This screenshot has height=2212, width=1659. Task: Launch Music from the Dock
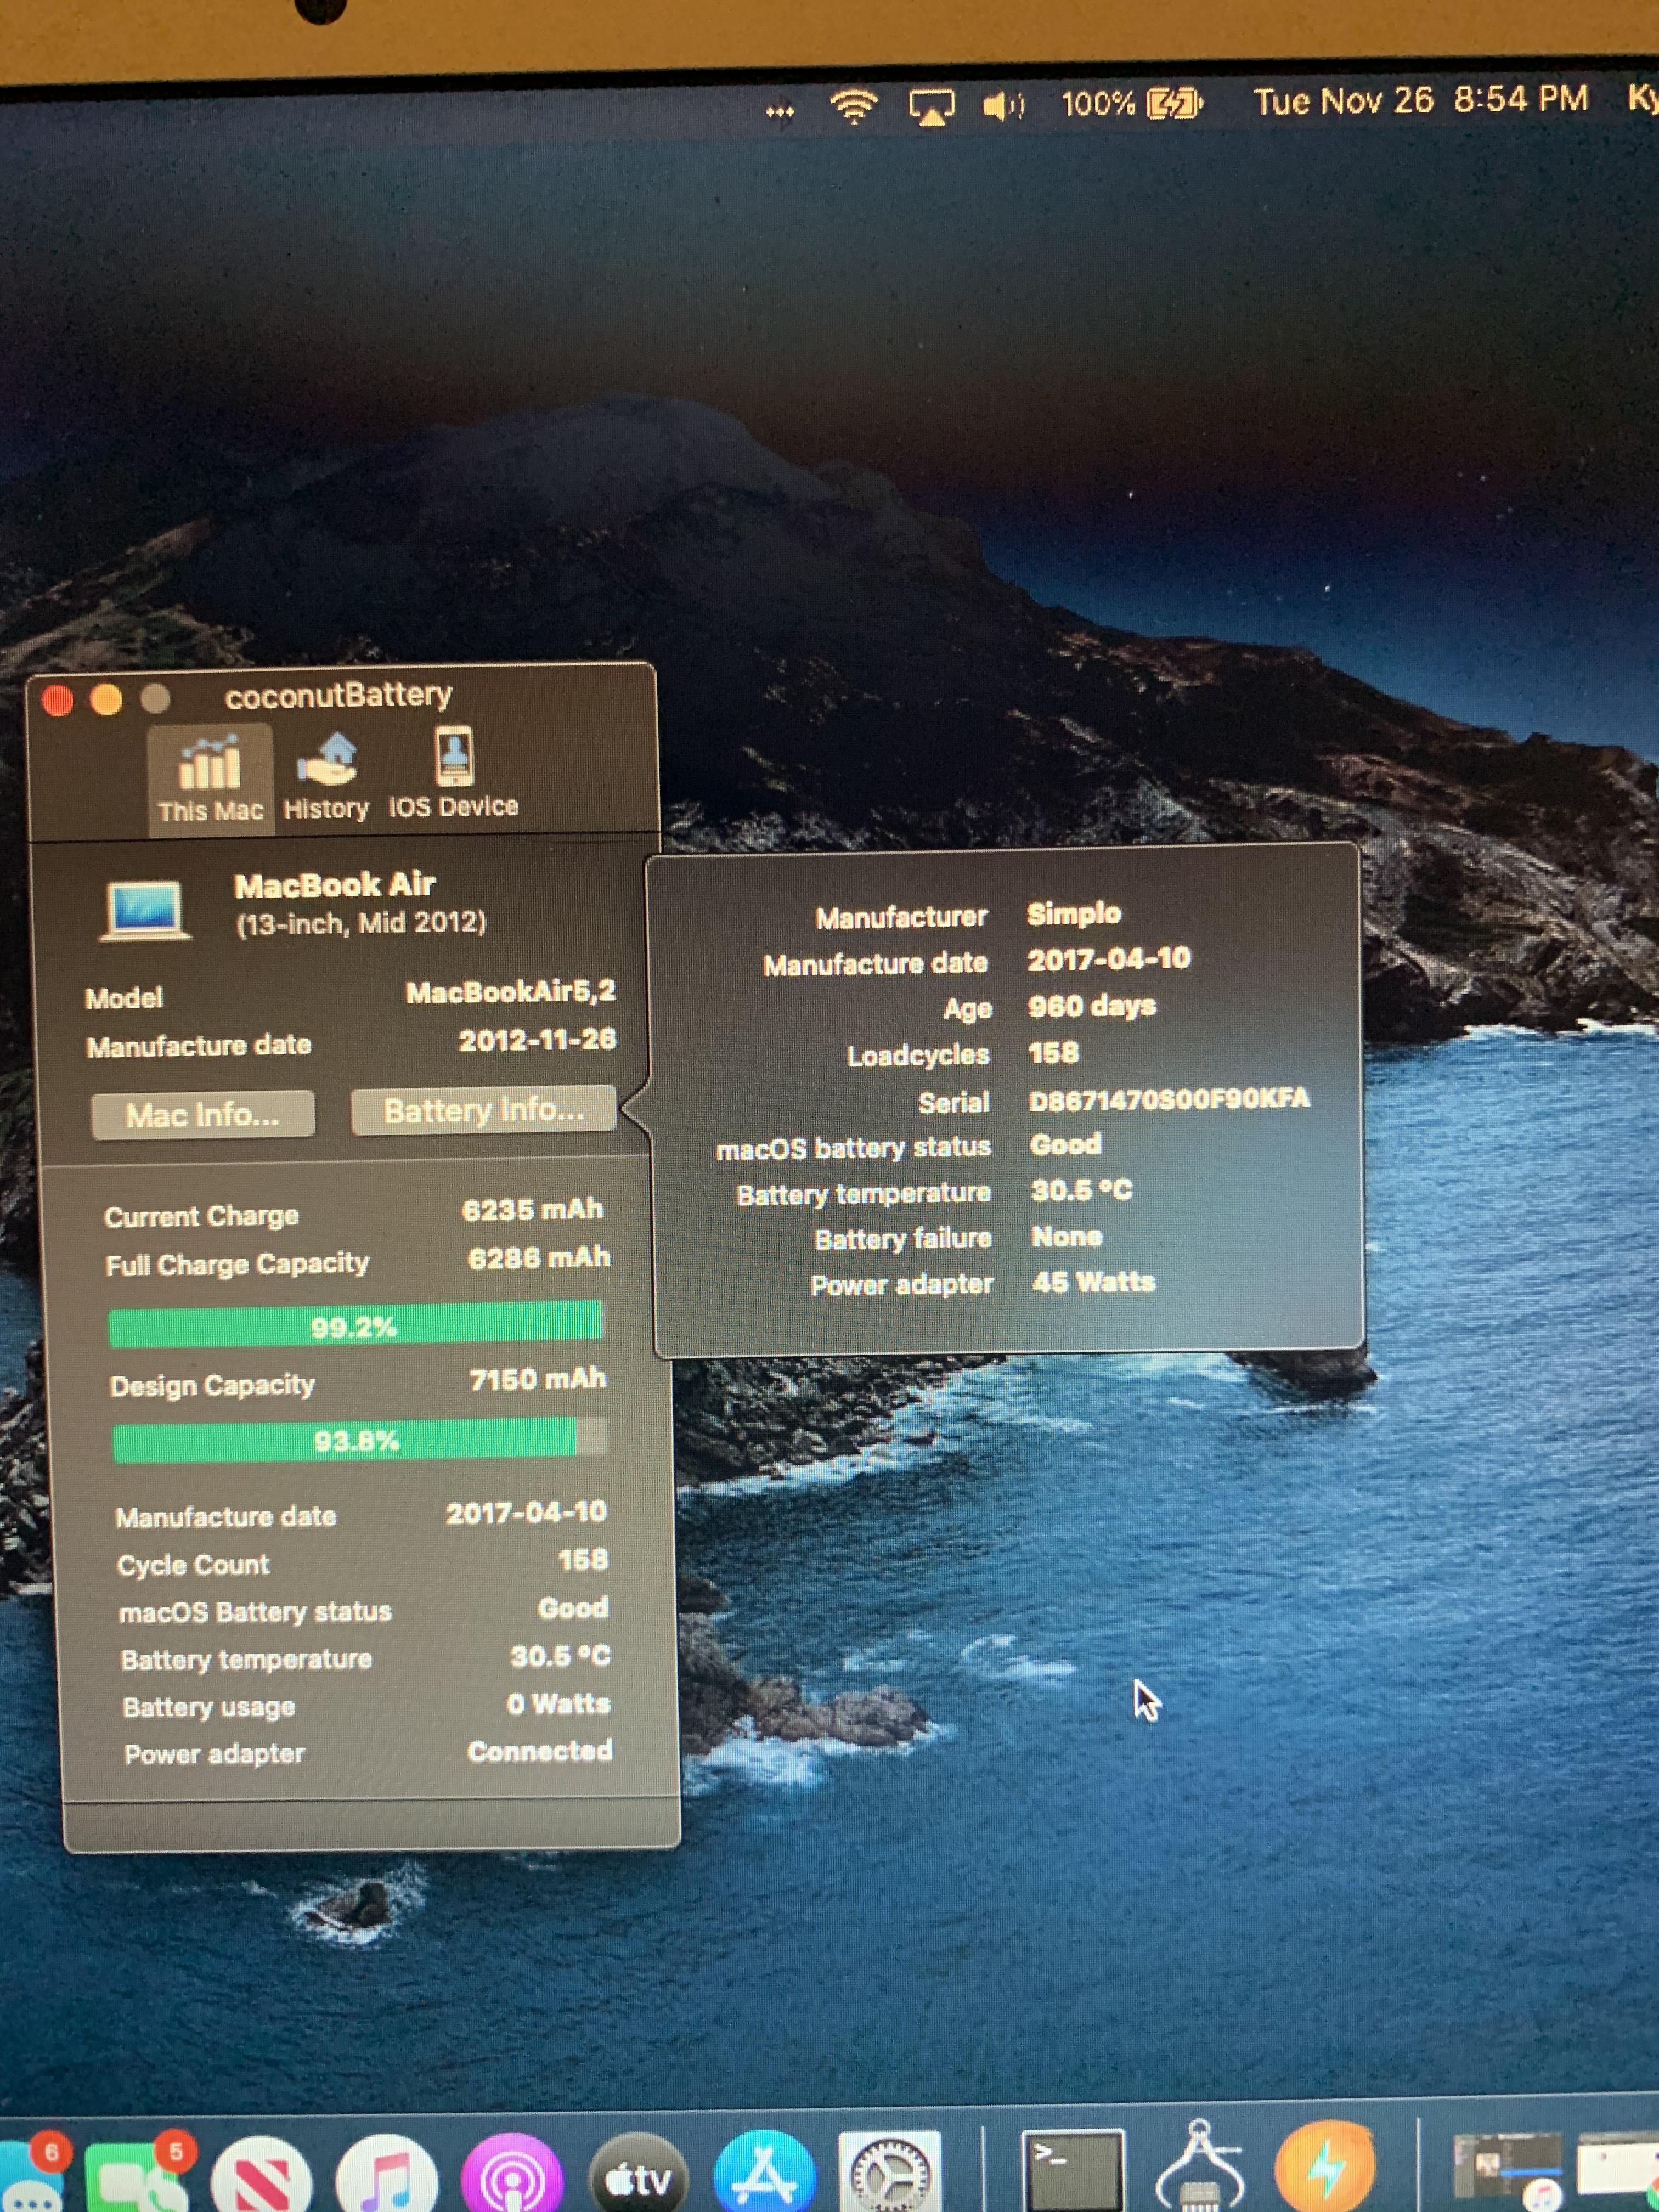coord(387,2178)
